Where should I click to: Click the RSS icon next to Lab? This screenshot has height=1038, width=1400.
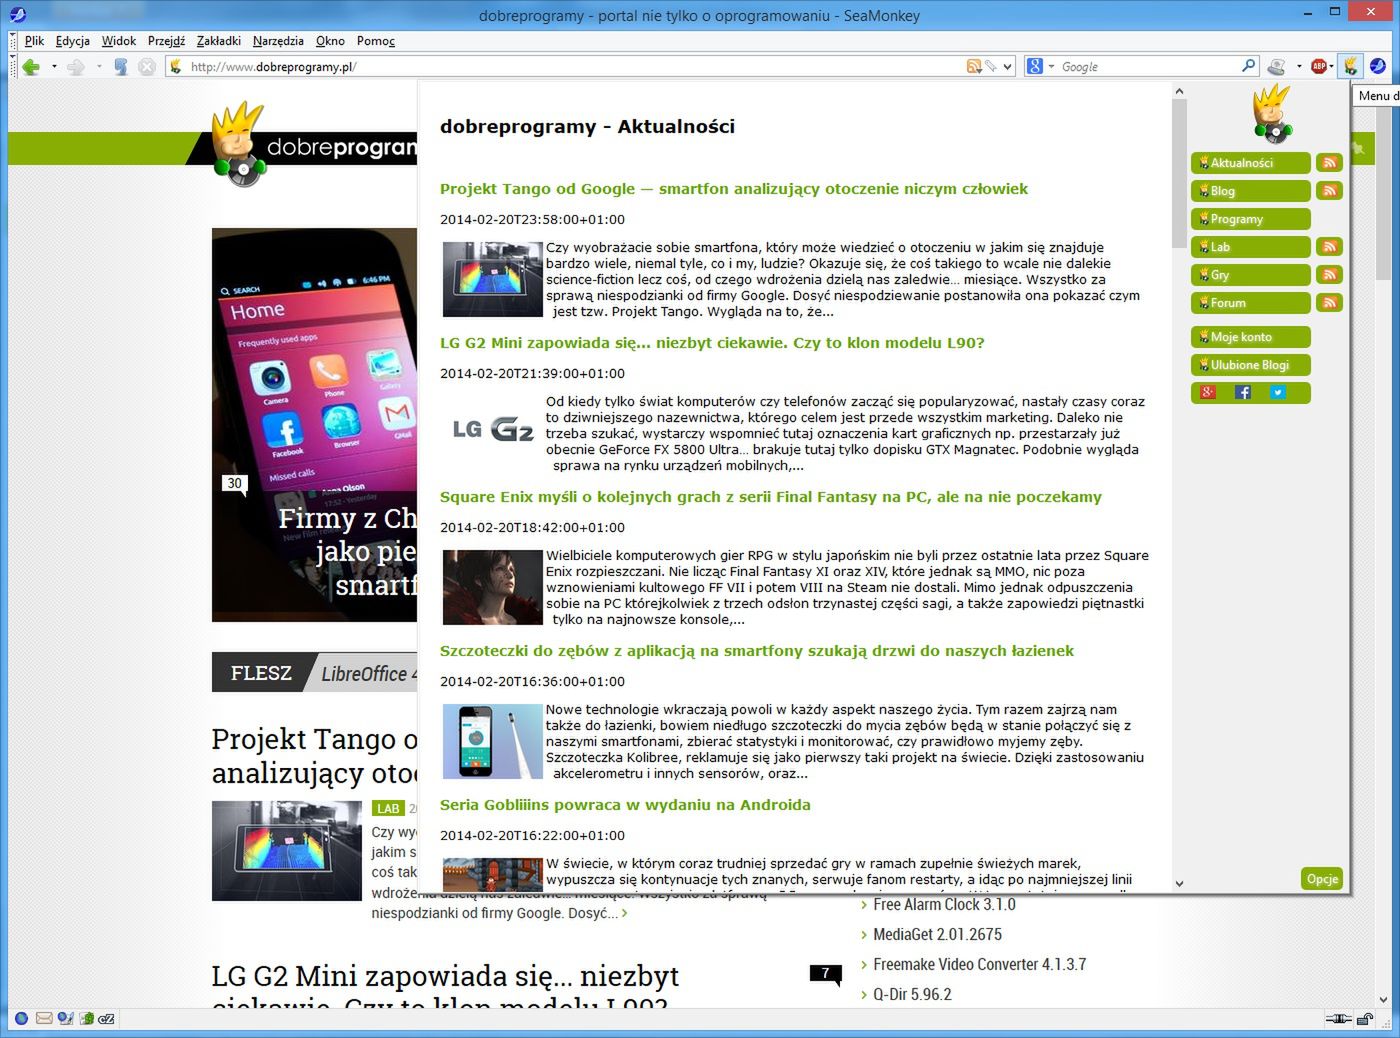coord(1329,247)
